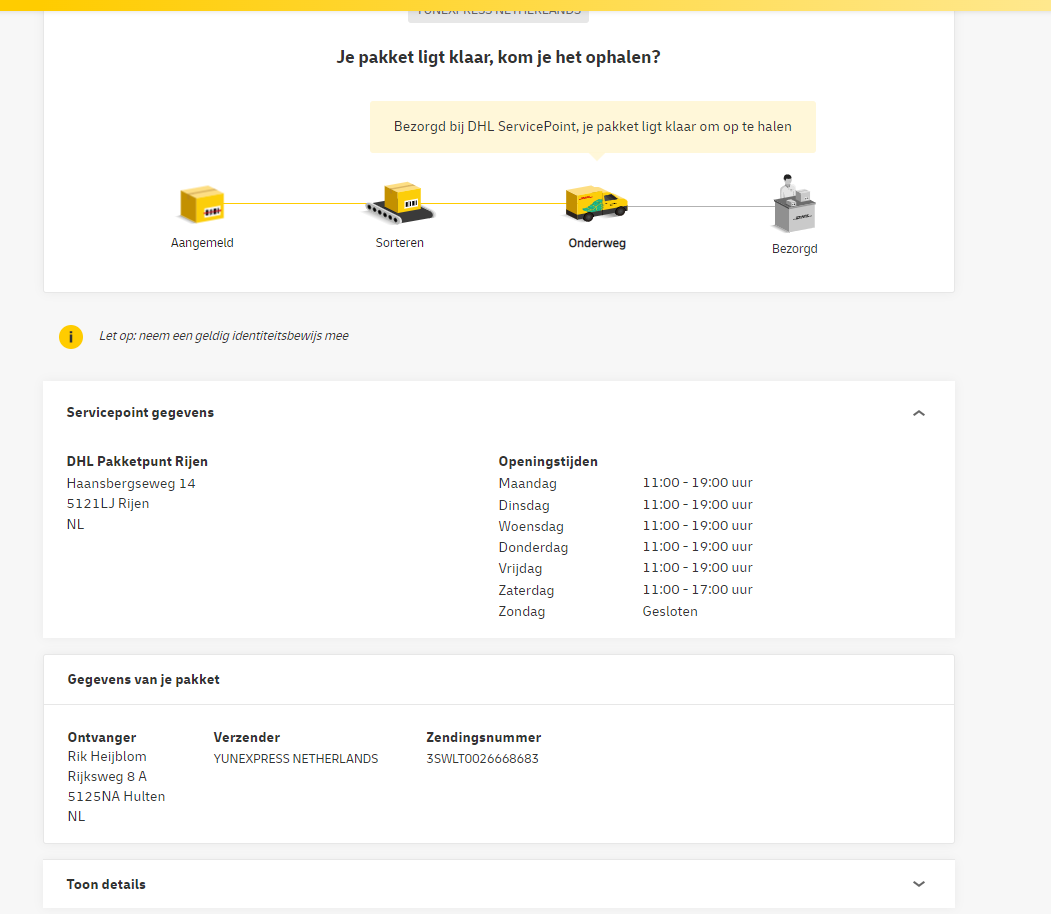Click the Bezorgd service desk icon
Viewport: 1051px width, 914px height.
tap(794, 204)
